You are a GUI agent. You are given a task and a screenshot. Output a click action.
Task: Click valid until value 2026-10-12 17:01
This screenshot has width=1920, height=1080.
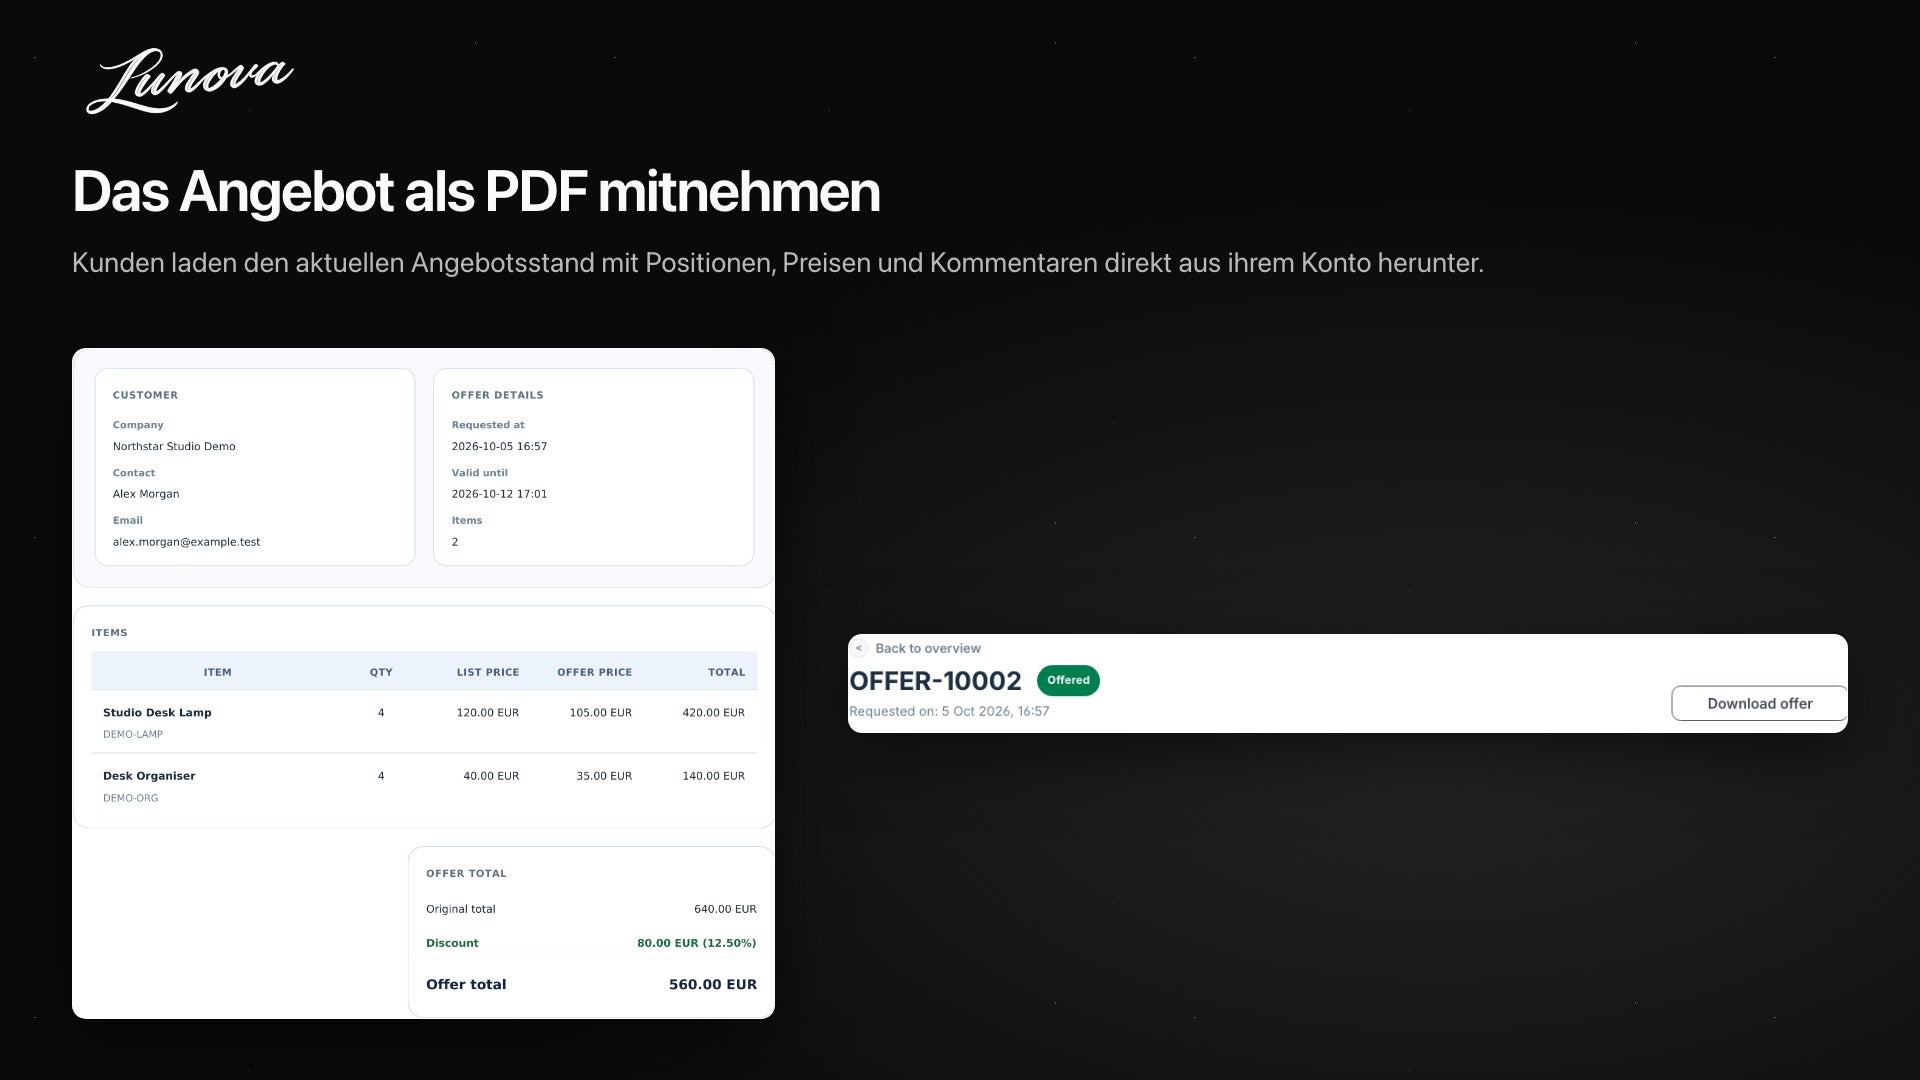[499, 494]
